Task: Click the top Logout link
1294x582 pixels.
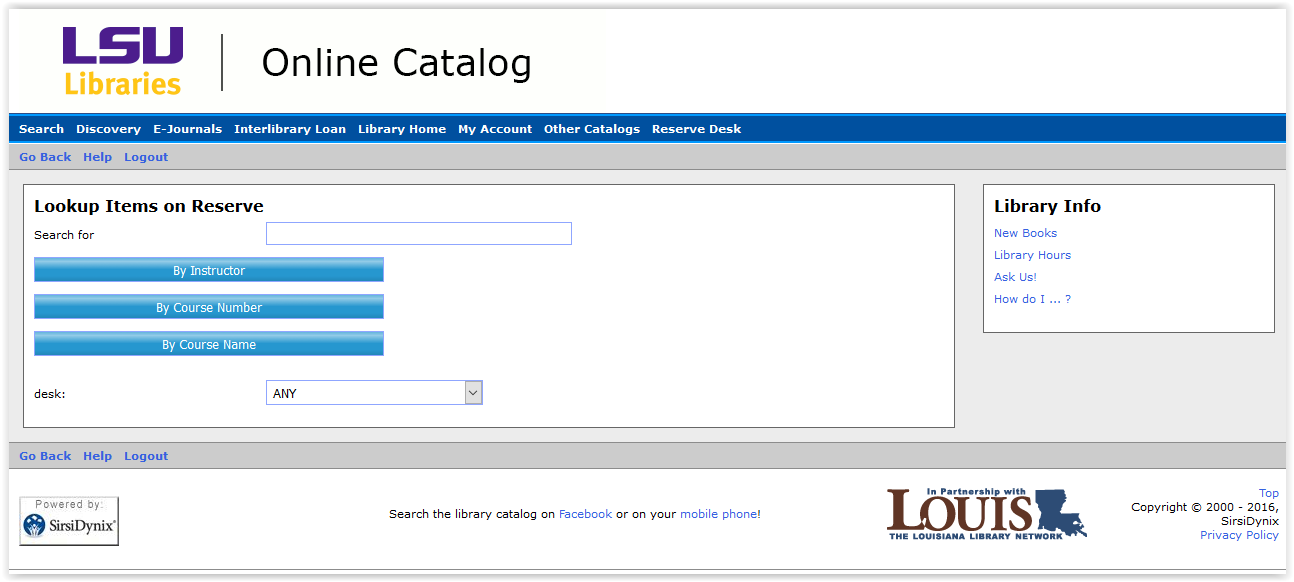Action: [x=146, y=157]
